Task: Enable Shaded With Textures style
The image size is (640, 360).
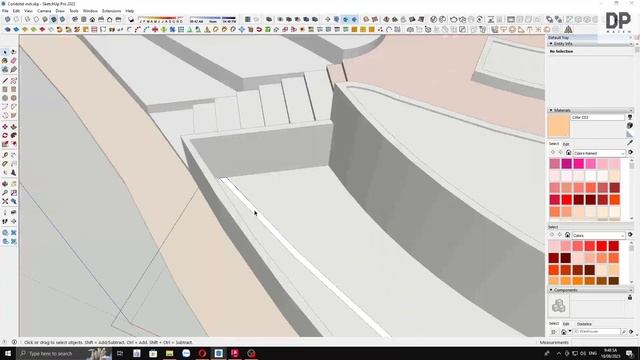Action: coord(53,19)
